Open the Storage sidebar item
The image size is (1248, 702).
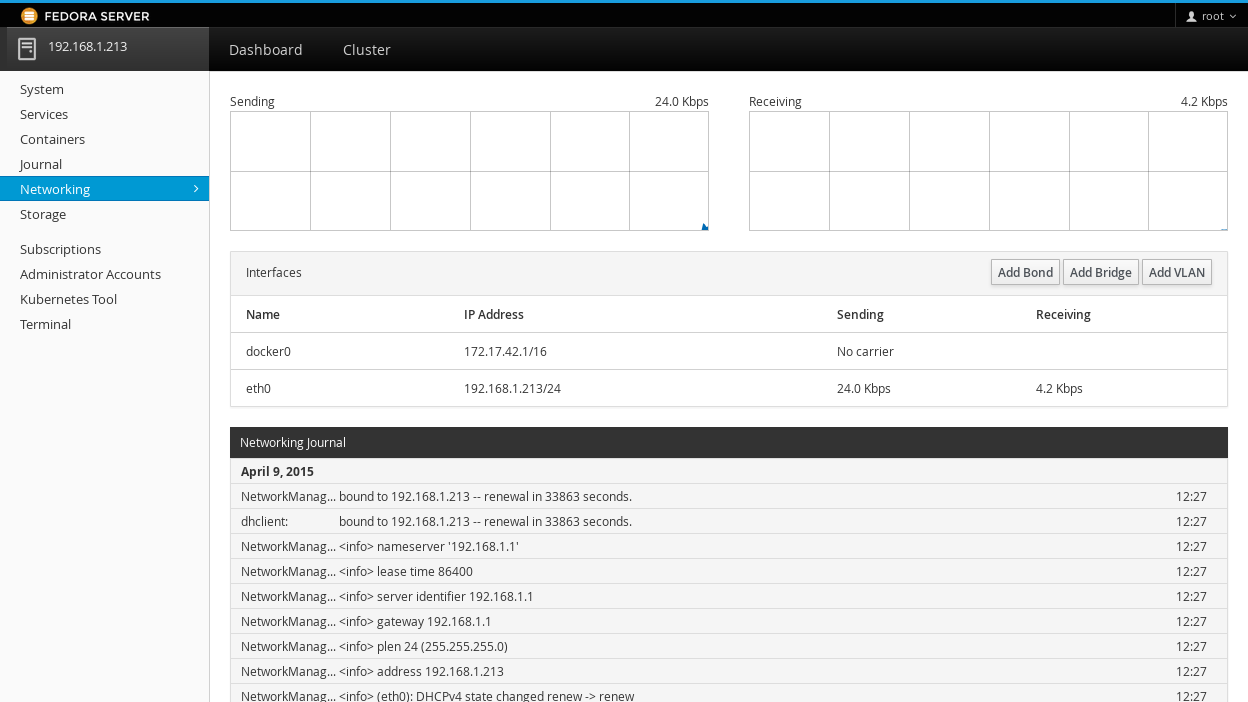43,214
